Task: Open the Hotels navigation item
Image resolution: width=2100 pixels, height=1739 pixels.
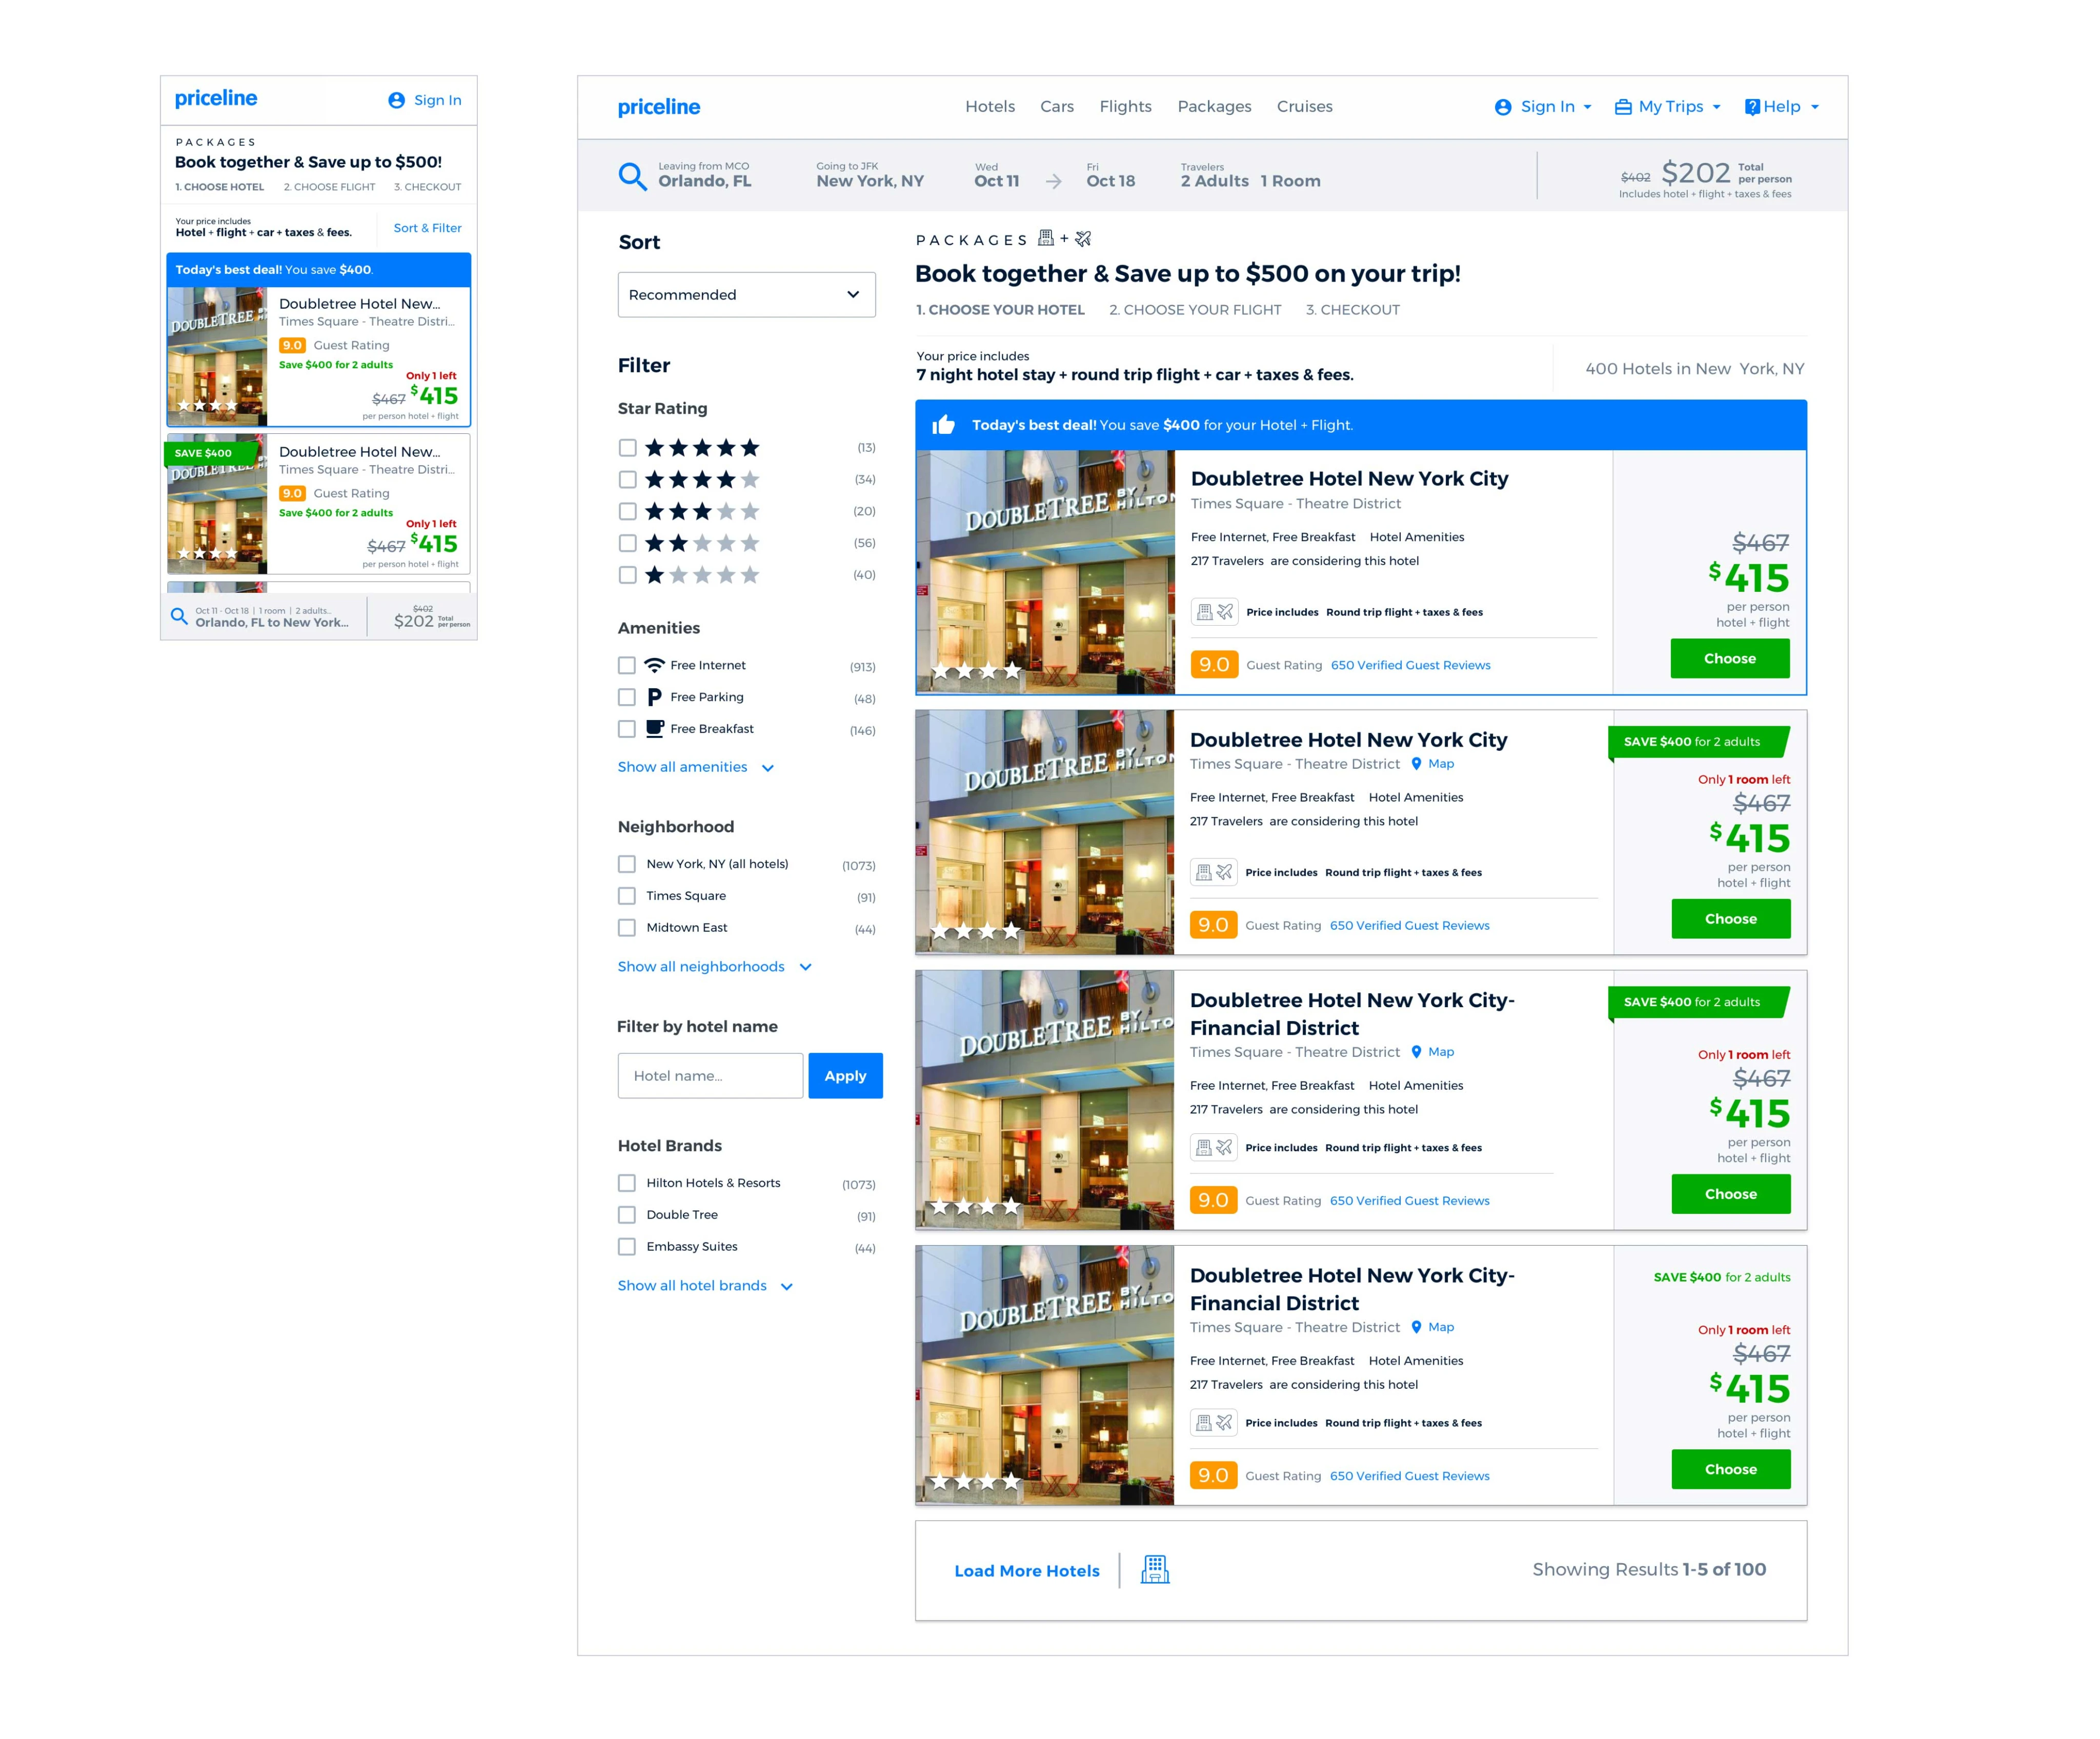Action: (x=990, y=107)
